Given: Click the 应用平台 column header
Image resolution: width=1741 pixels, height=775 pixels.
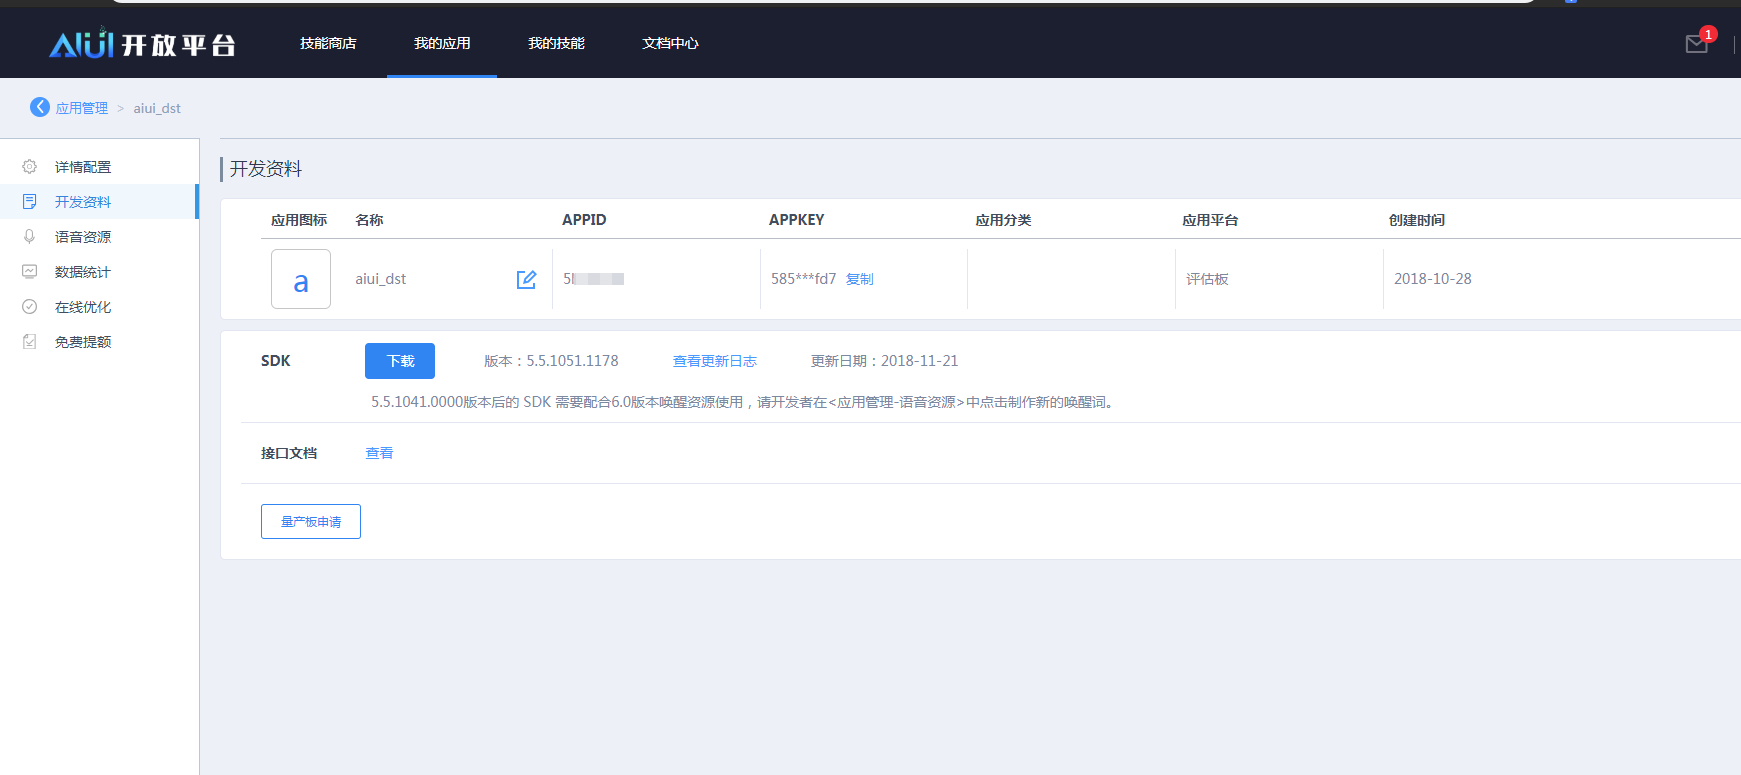Looking at the screenshot, I should click(1210, 220).
